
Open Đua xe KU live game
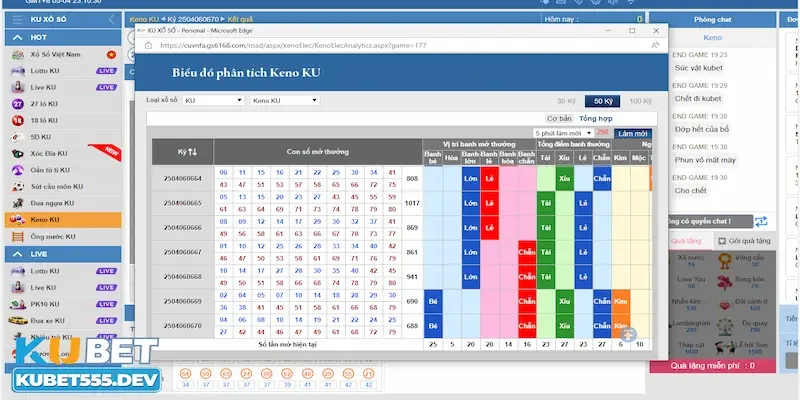click(63, 320)
